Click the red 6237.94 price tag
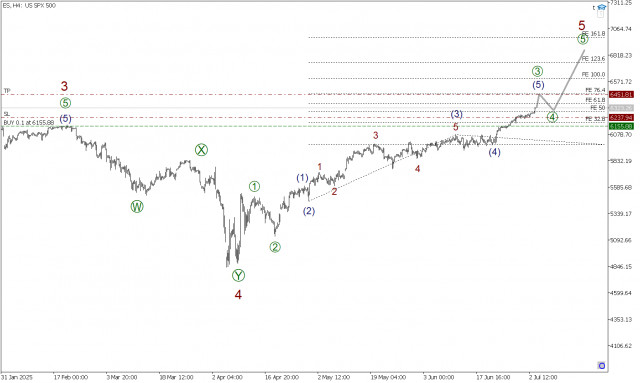Viewport: 640px width, 383px height. point(621,118)
